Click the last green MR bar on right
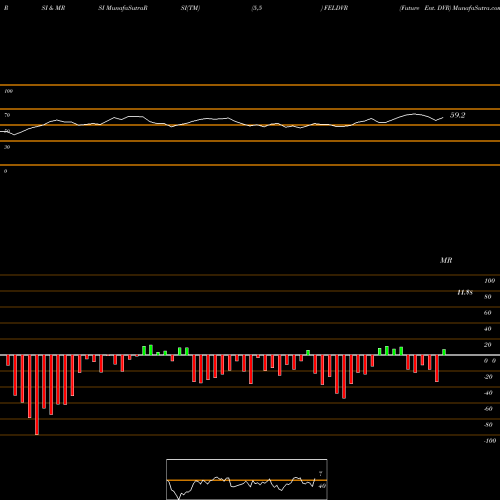Viewport: 500px width, 500px height. (x=444, y=352)
